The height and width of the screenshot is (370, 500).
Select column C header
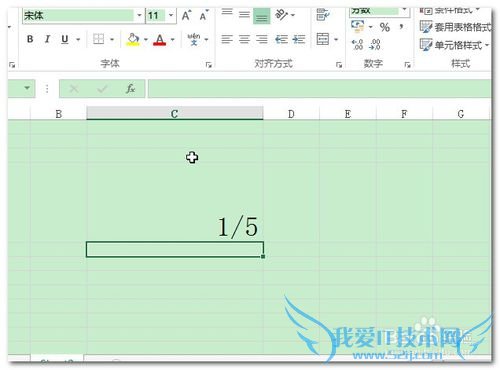point(175,113)
